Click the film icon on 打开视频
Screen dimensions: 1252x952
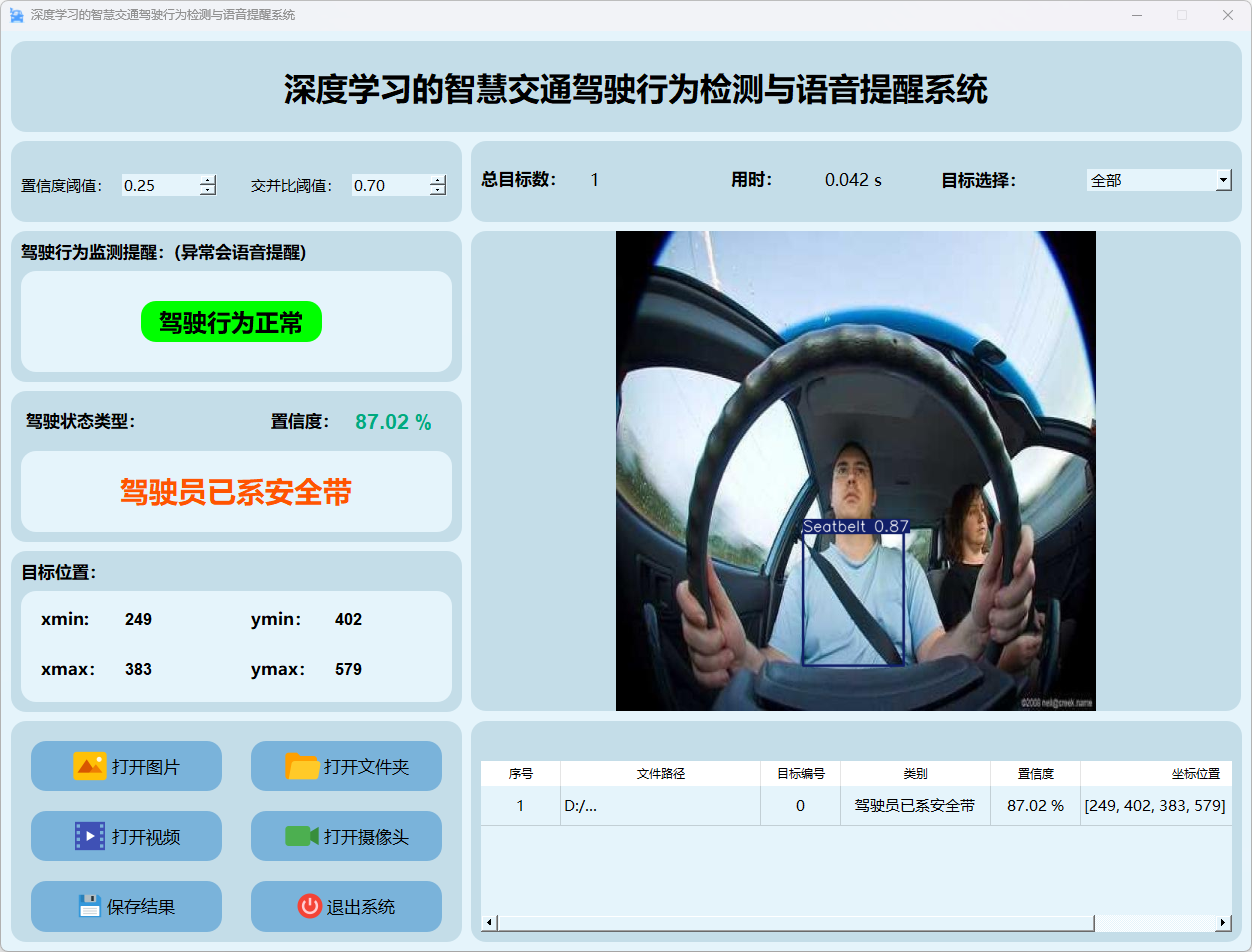(89, 836)
